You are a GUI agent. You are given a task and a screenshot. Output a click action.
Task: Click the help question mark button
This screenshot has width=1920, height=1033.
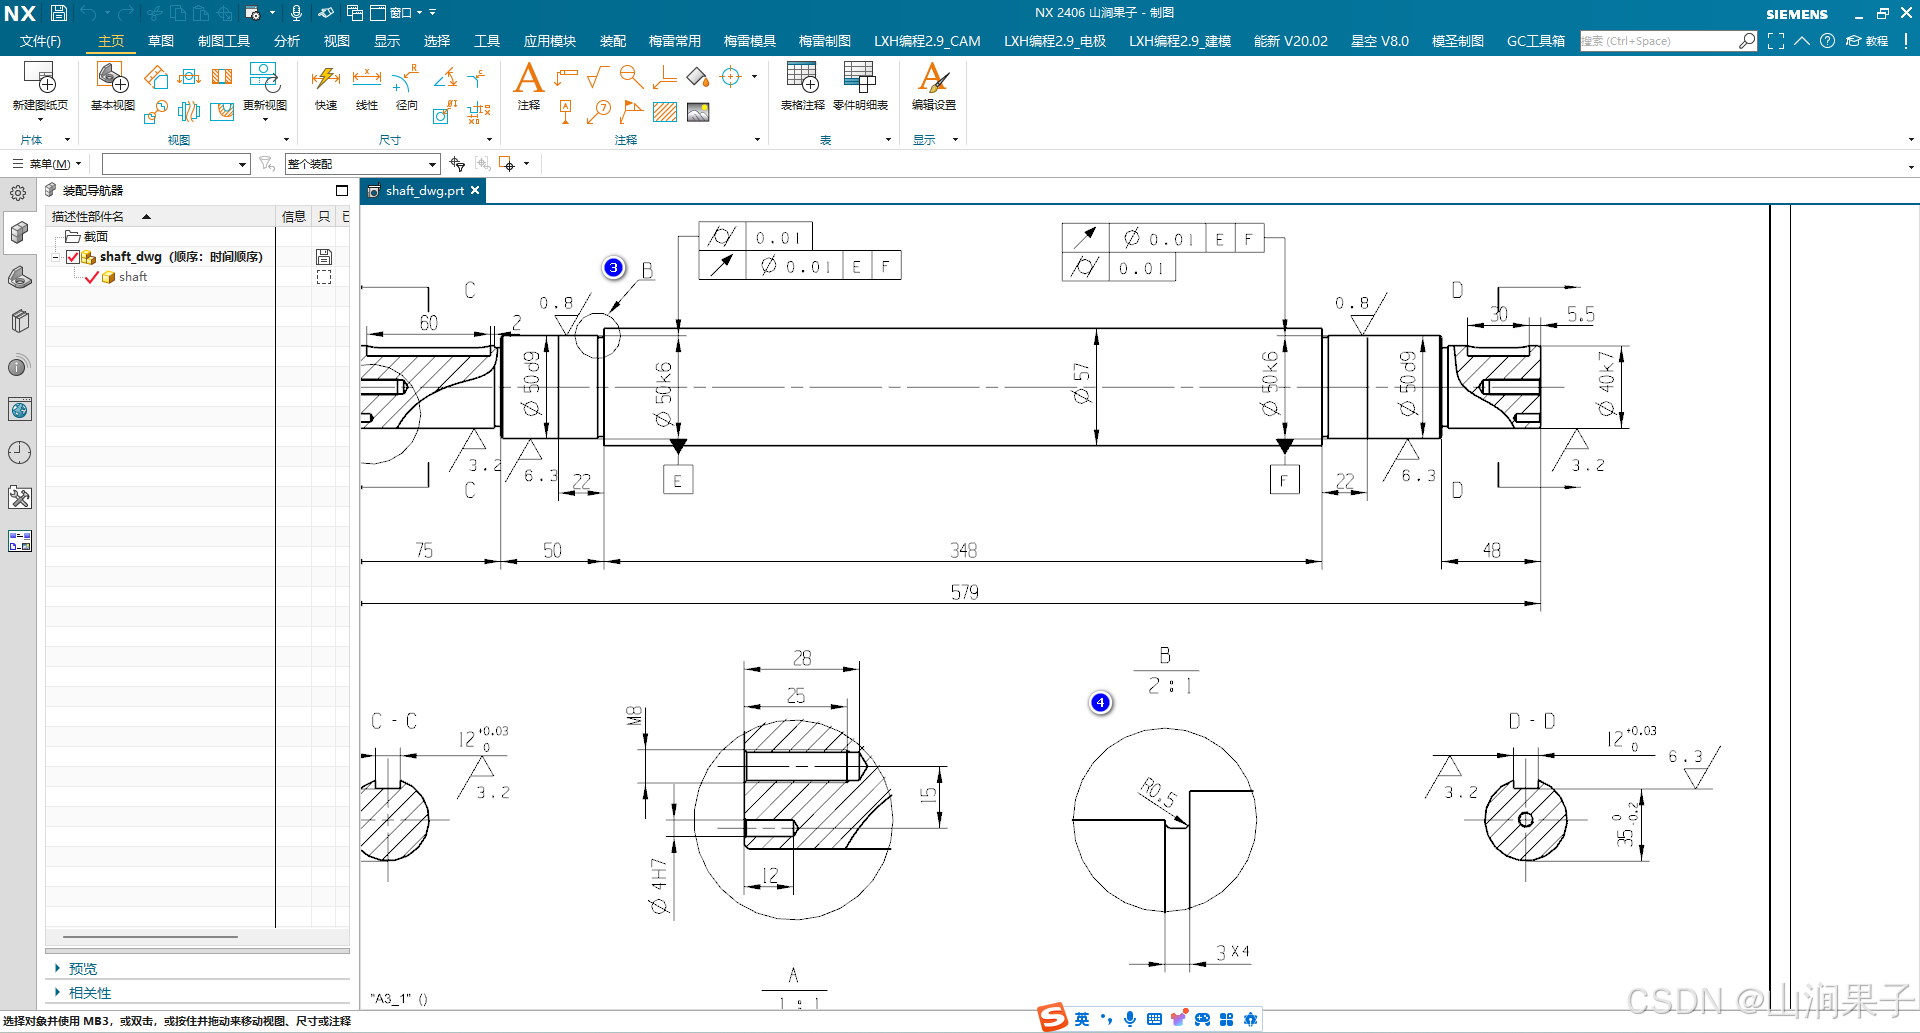[1827, 41]
